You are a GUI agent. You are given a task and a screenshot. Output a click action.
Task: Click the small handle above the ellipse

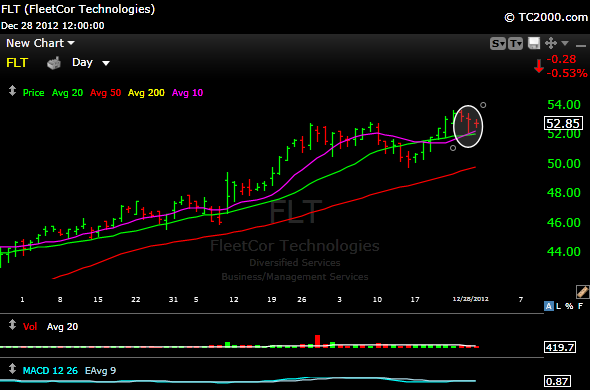click(x=483, y=105)
